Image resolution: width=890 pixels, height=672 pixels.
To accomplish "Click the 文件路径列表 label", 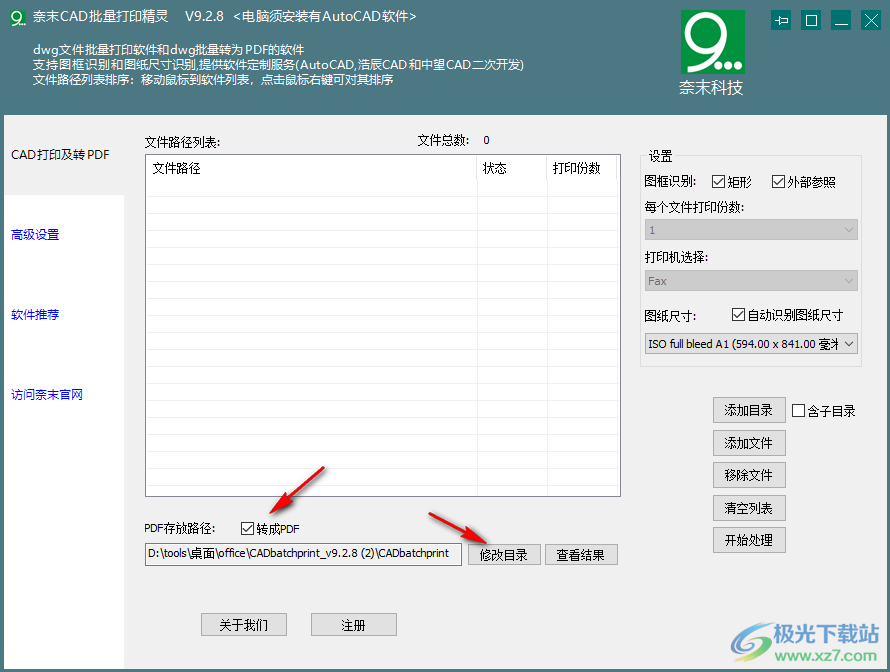I will tap(182, 142).
